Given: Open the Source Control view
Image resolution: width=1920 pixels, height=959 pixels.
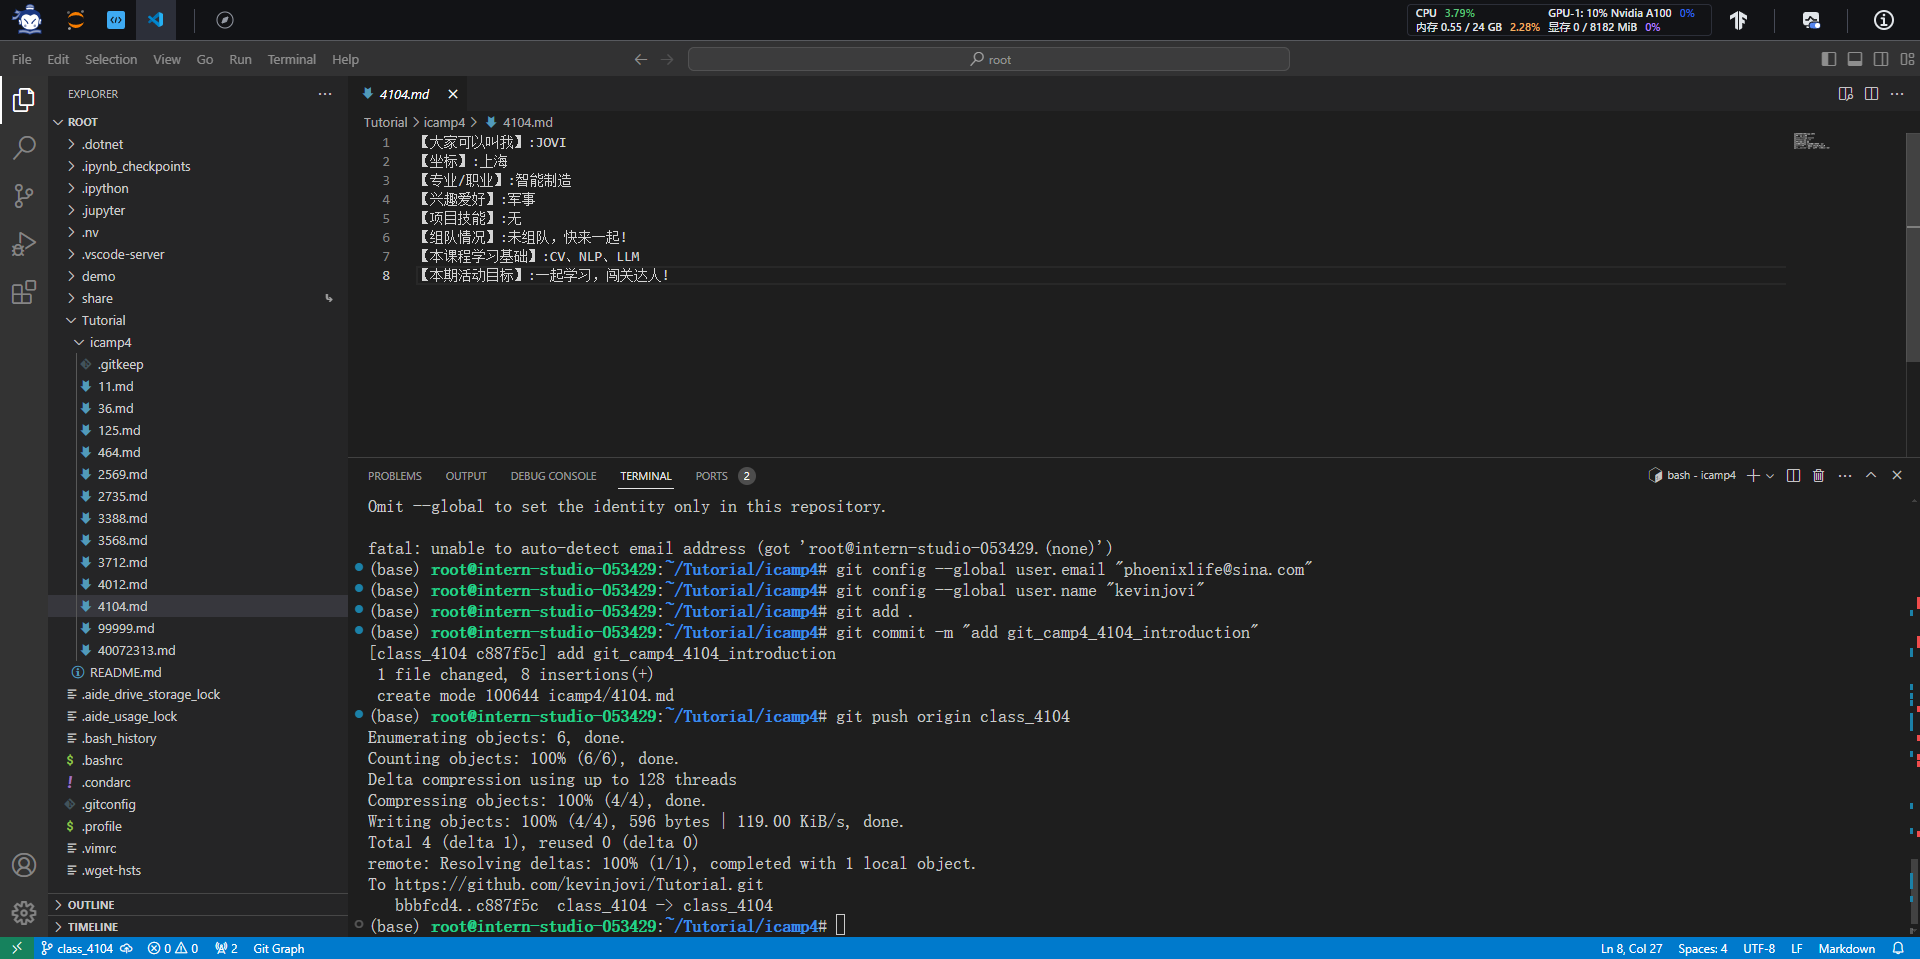Looking at the screenshot, I should [x=24, y=196].
